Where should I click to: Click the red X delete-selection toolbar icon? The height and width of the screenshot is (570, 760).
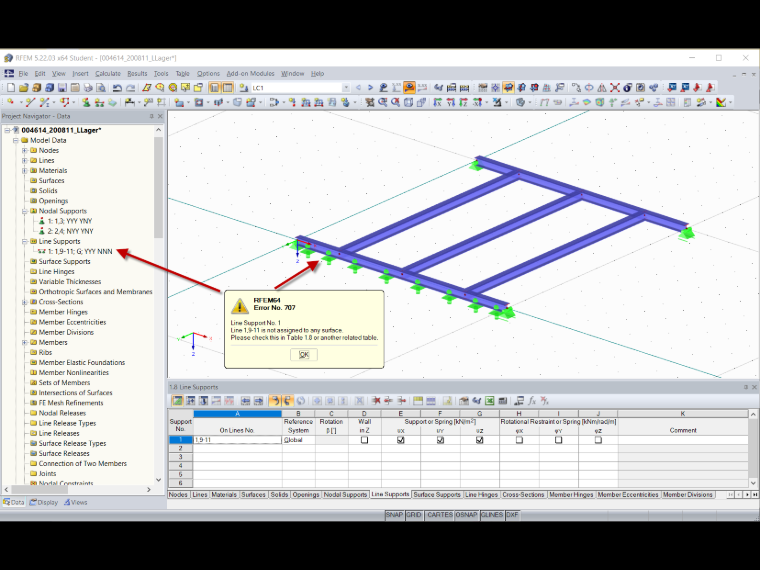[615, 88]
